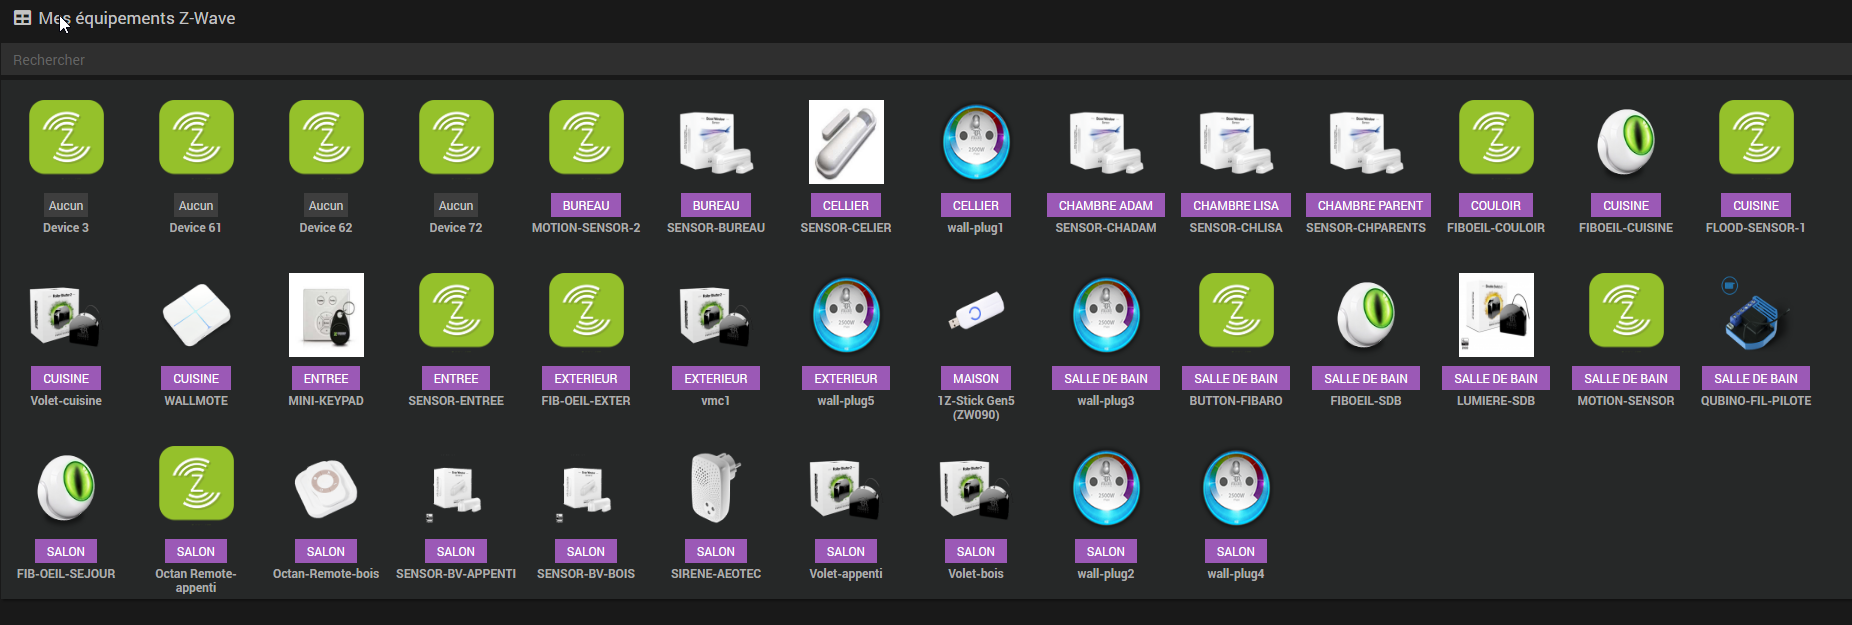Open the Device 62 icon
Viewport: 1852px width, 625px height.
[326, 137]
